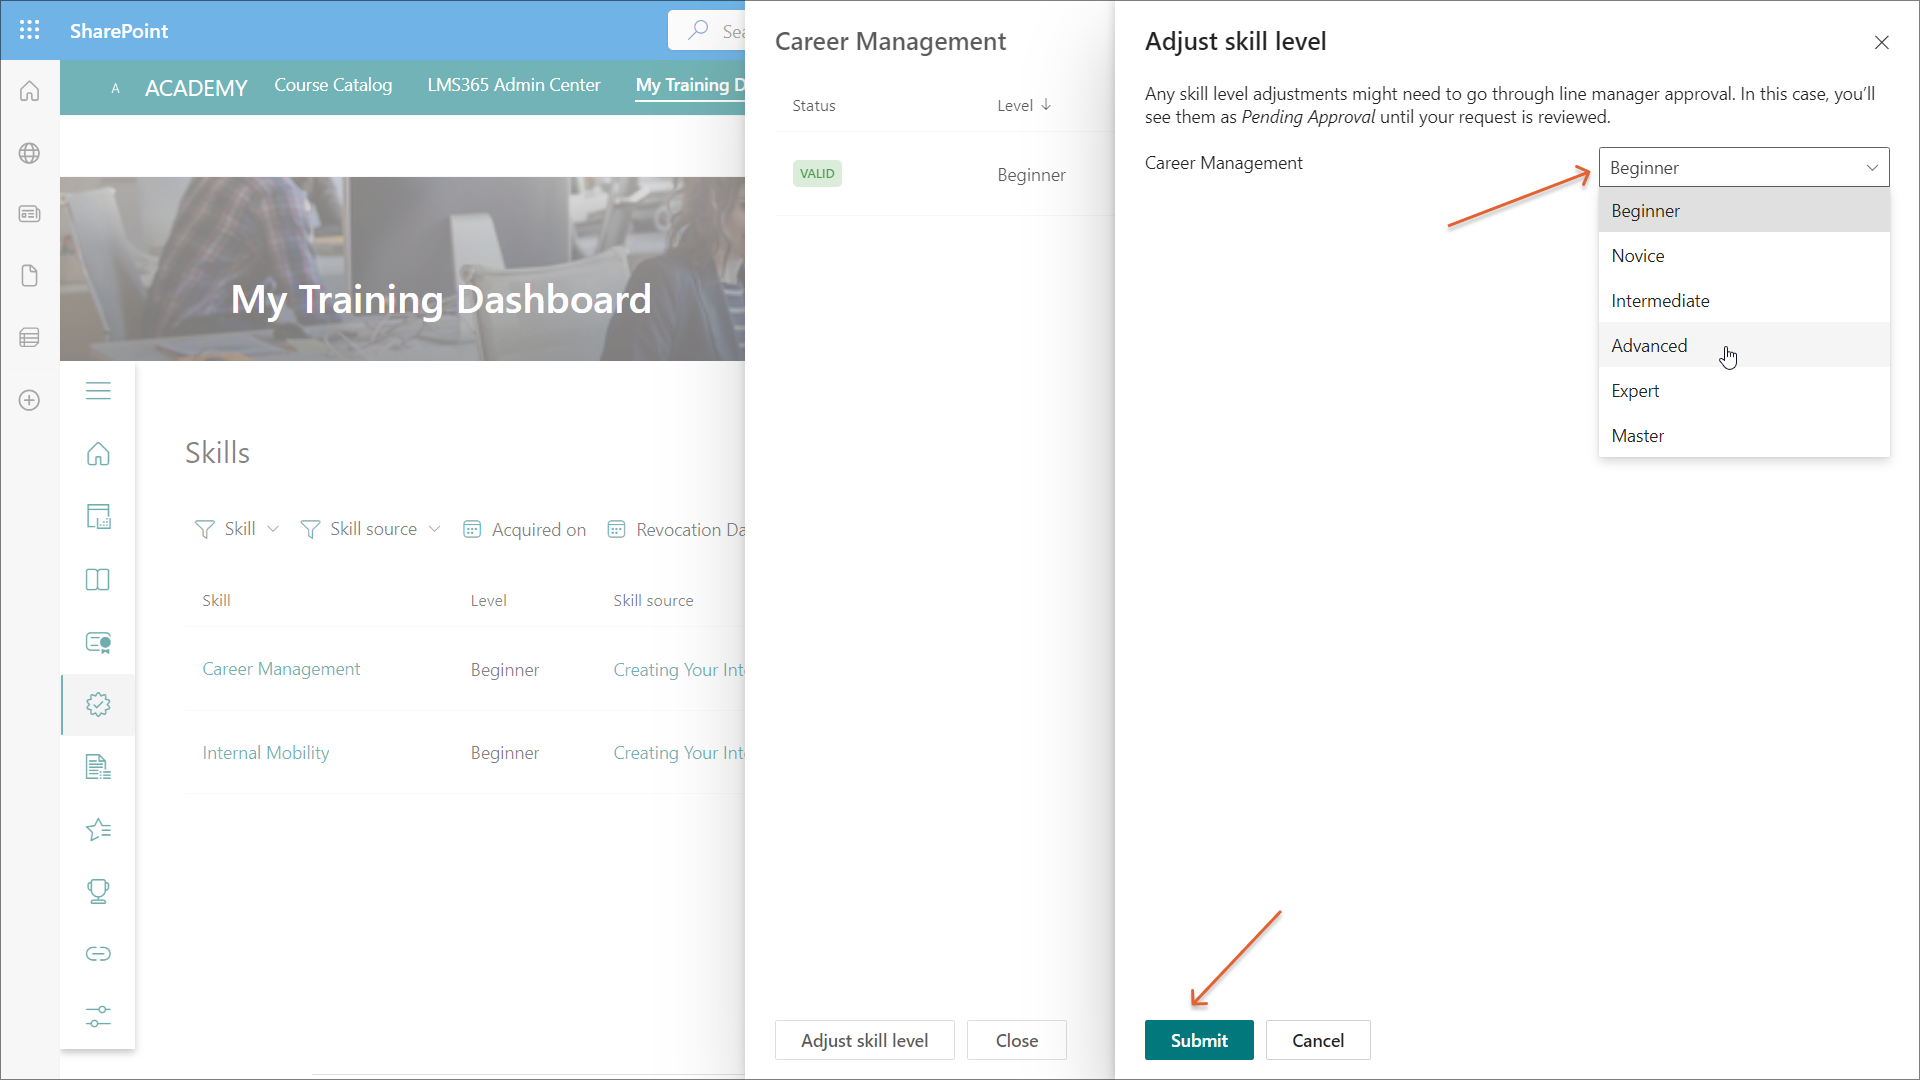This screenshot has height=1080, width=1920.
Task: Click the starred list icon in sidebar
Action: coord(98,829)
